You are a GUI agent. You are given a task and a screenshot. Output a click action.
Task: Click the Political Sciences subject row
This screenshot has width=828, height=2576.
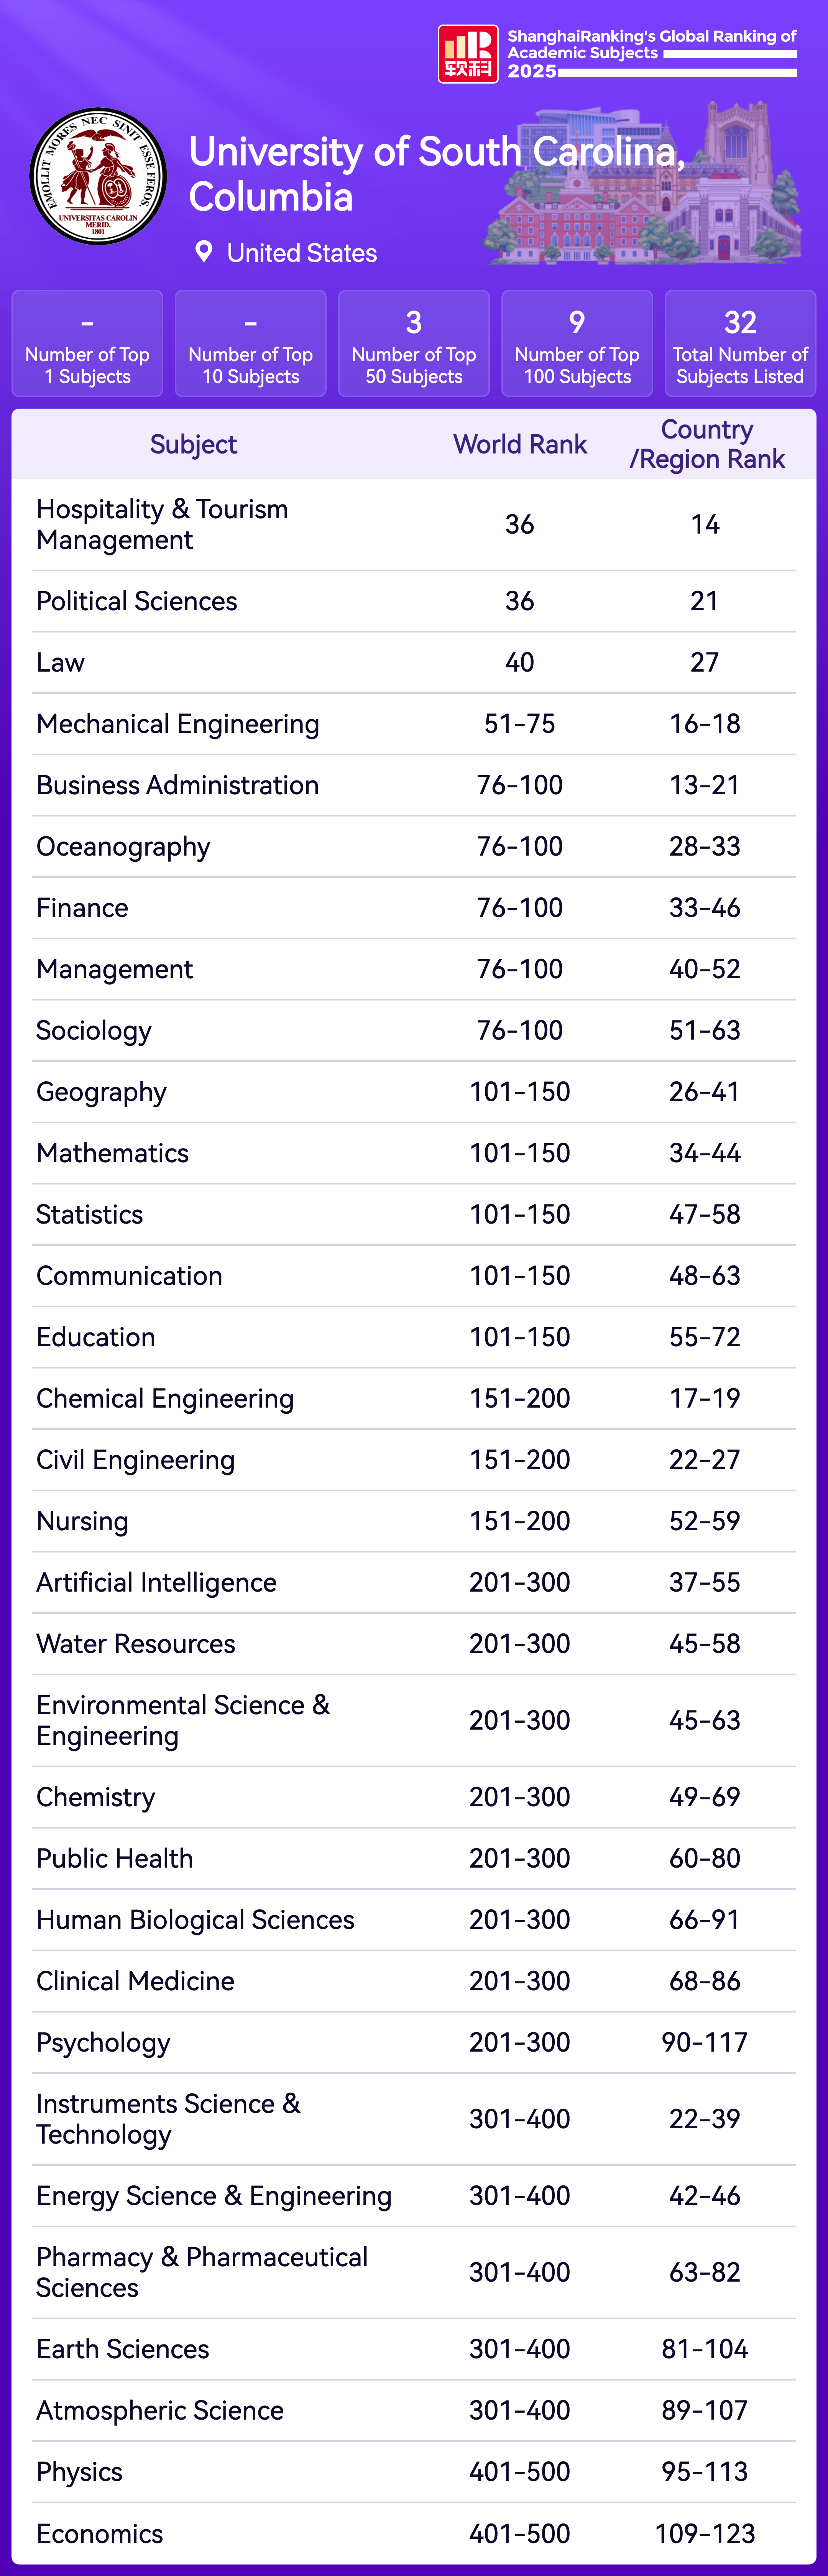(x=137, y=601)
